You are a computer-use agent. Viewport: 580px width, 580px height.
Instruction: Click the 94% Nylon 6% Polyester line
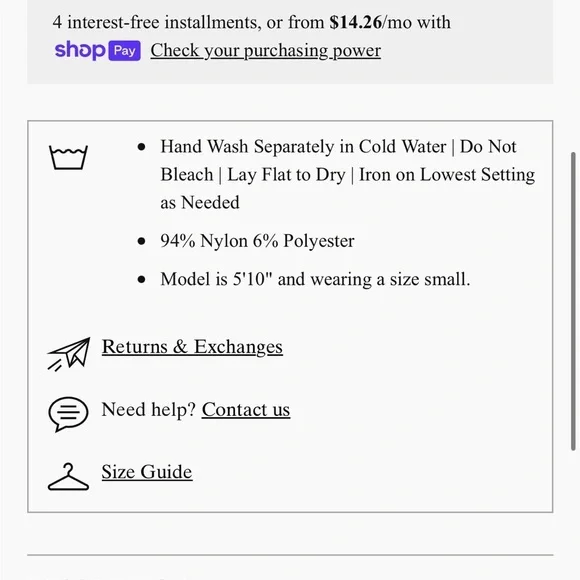point(257,241)
